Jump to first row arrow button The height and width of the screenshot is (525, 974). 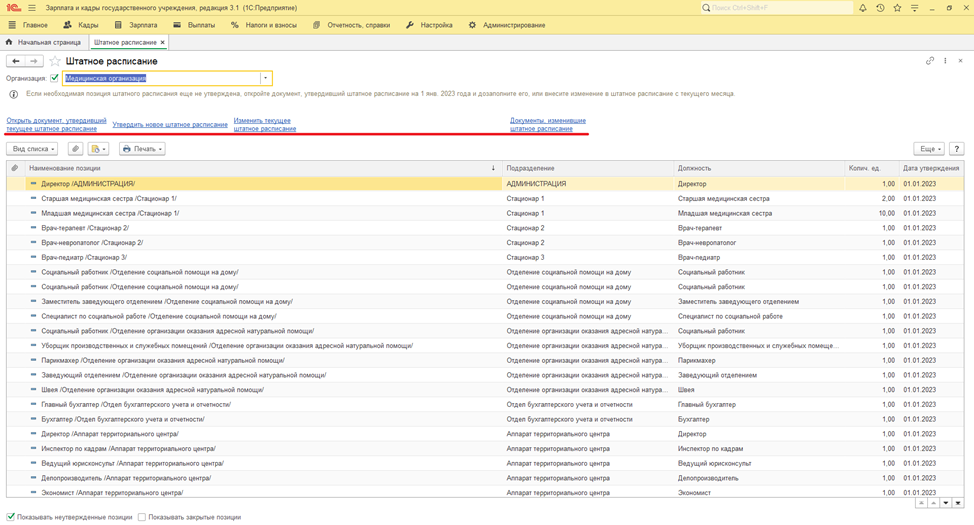921,503
